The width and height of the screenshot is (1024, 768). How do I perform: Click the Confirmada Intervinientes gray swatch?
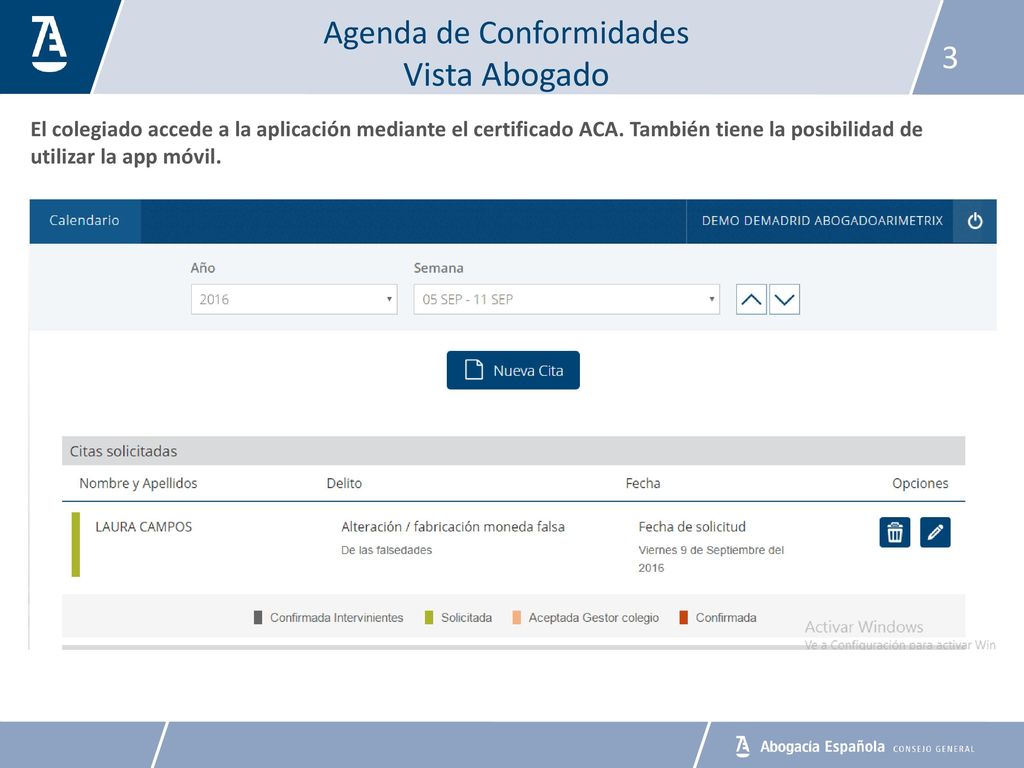(x=258, y=618)
